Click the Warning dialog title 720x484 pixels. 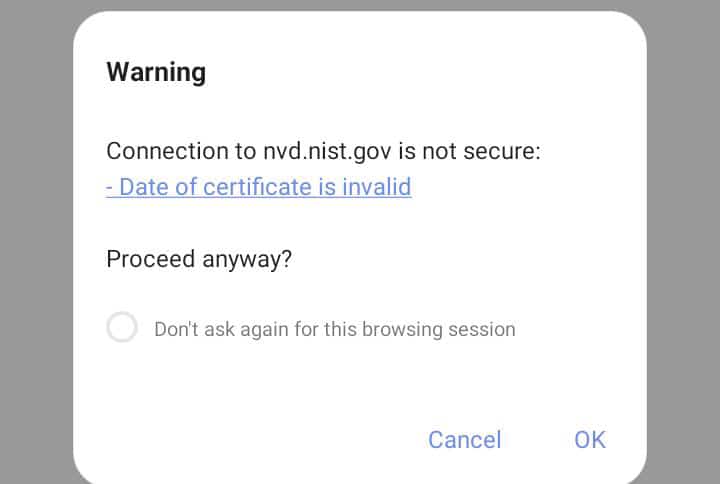(x=156, y=72)
